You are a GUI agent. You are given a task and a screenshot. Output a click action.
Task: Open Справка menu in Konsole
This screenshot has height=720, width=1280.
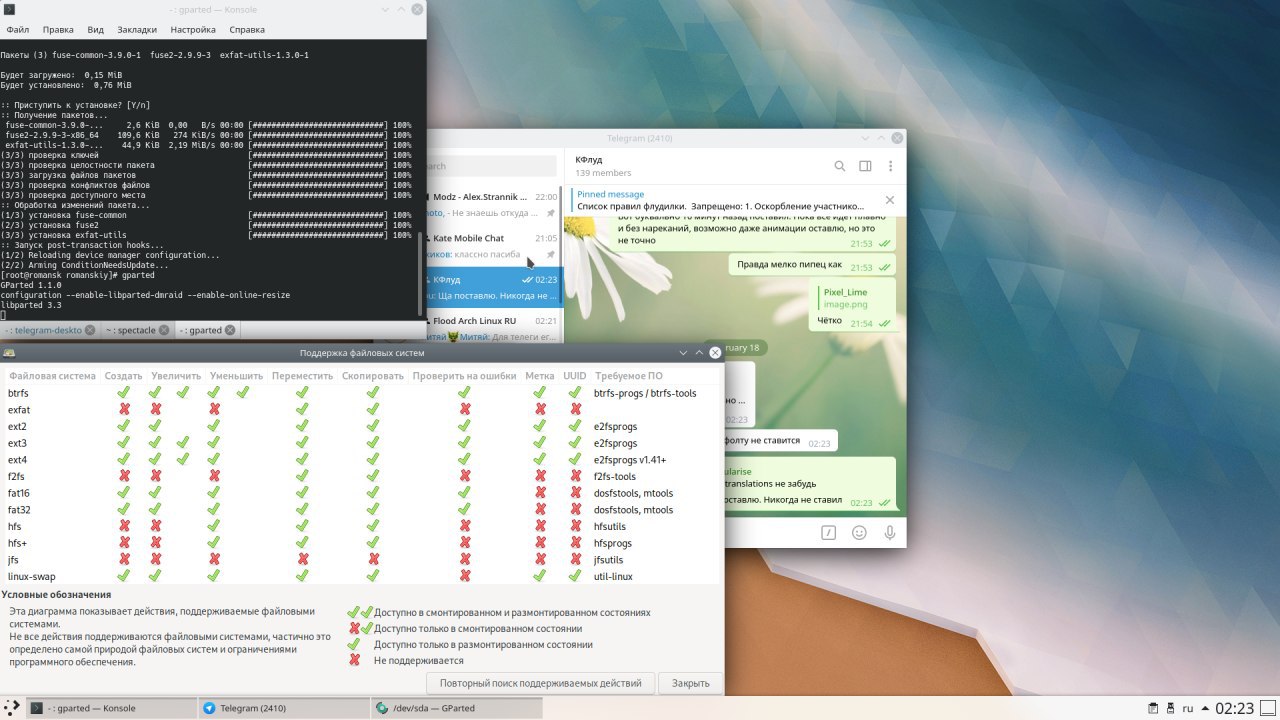[247, 30]
